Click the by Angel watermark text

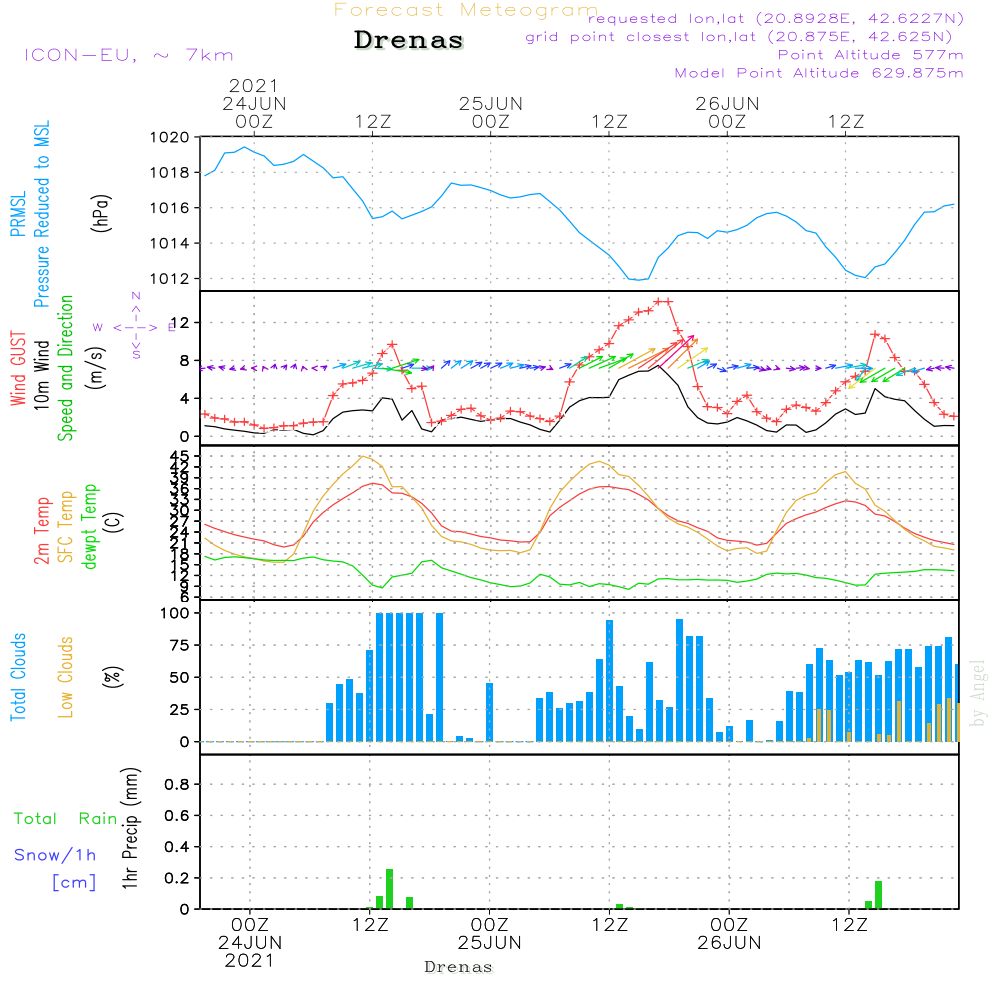click(x=977, y=693)
